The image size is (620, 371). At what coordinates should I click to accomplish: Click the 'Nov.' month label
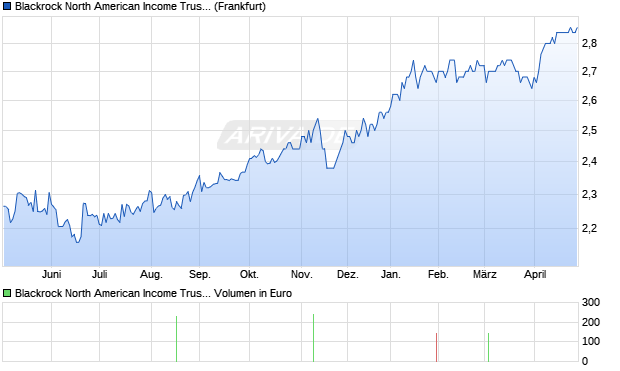pyautogui.click(x=302, y=274)
